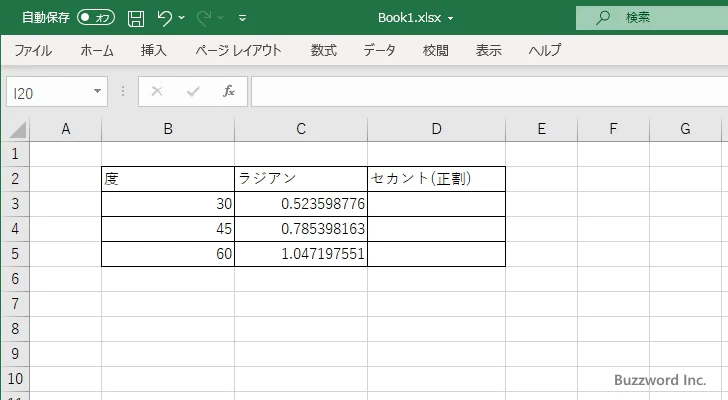Viewport: 728px width, 400px height.
Task: Open Customize Quick Access Toolbar dropdown
Action: pos(242,18)
